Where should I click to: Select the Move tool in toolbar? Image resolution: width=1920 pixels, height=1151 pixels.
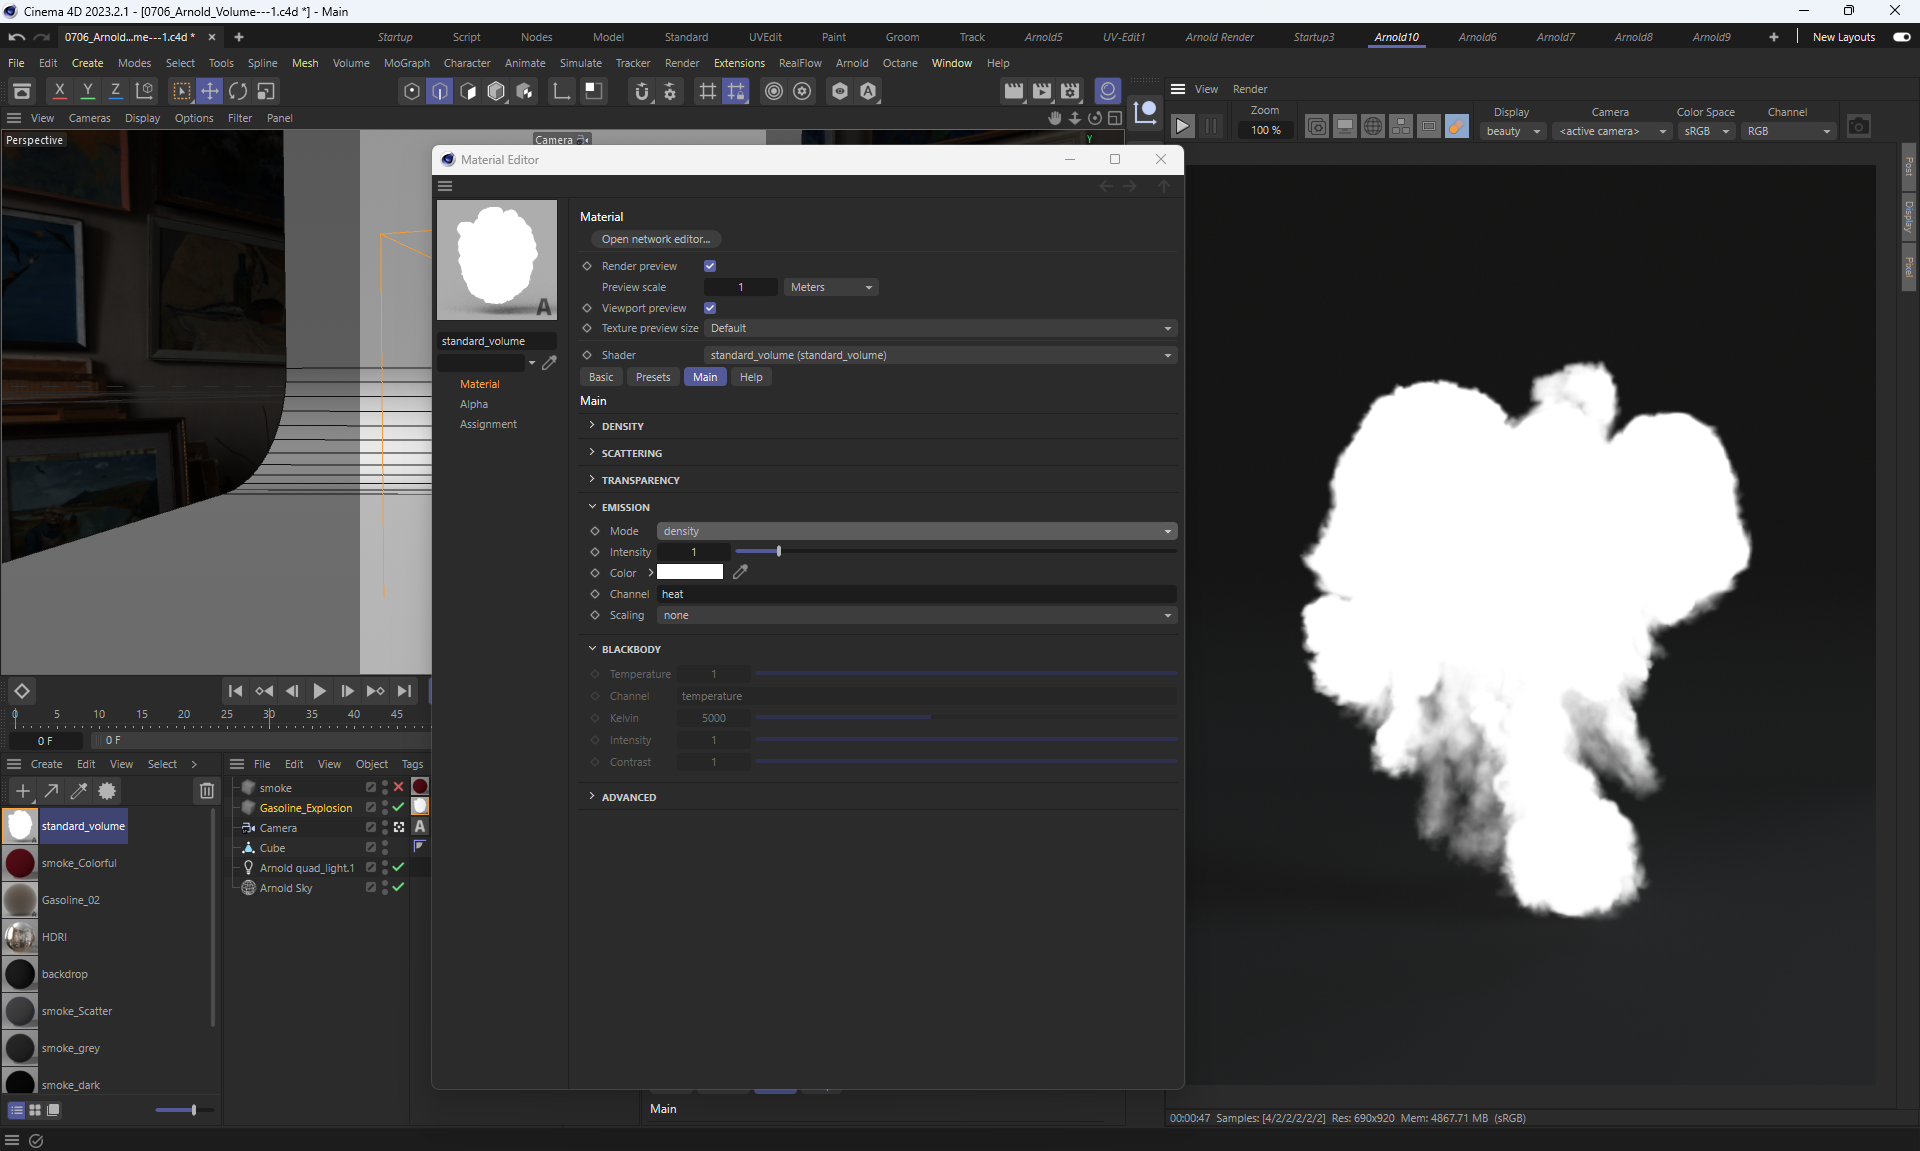(210, 91)
